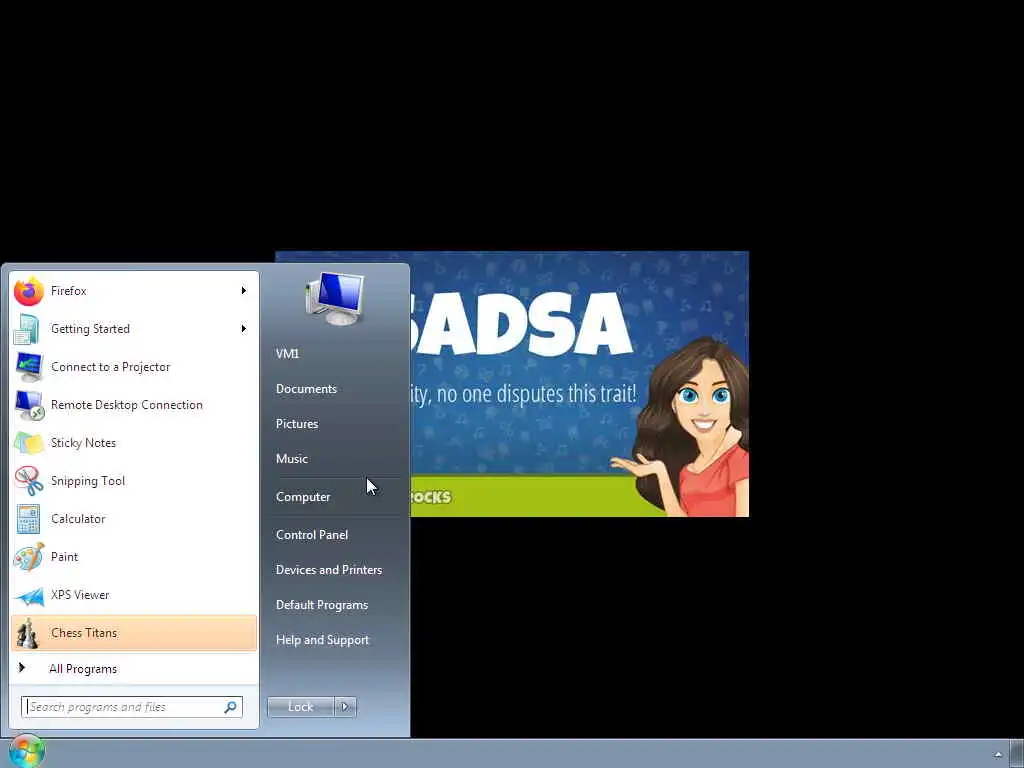Launch Remote Desktop Connection from its icon

pyautogui.click(x=29, y=405)
